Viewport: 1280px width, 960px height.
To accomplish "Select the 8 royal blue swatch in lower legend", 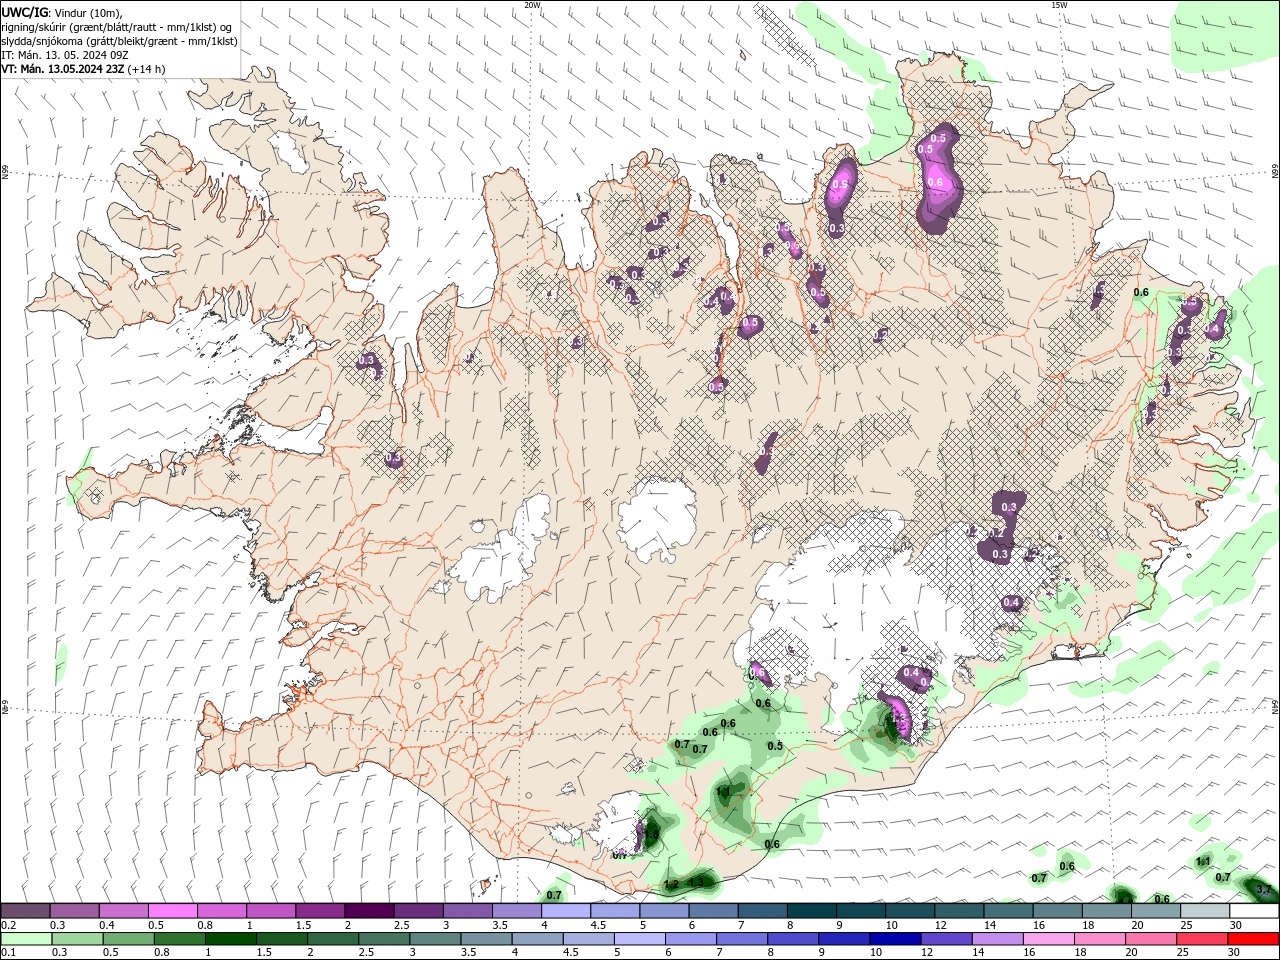I will [791, 939].
